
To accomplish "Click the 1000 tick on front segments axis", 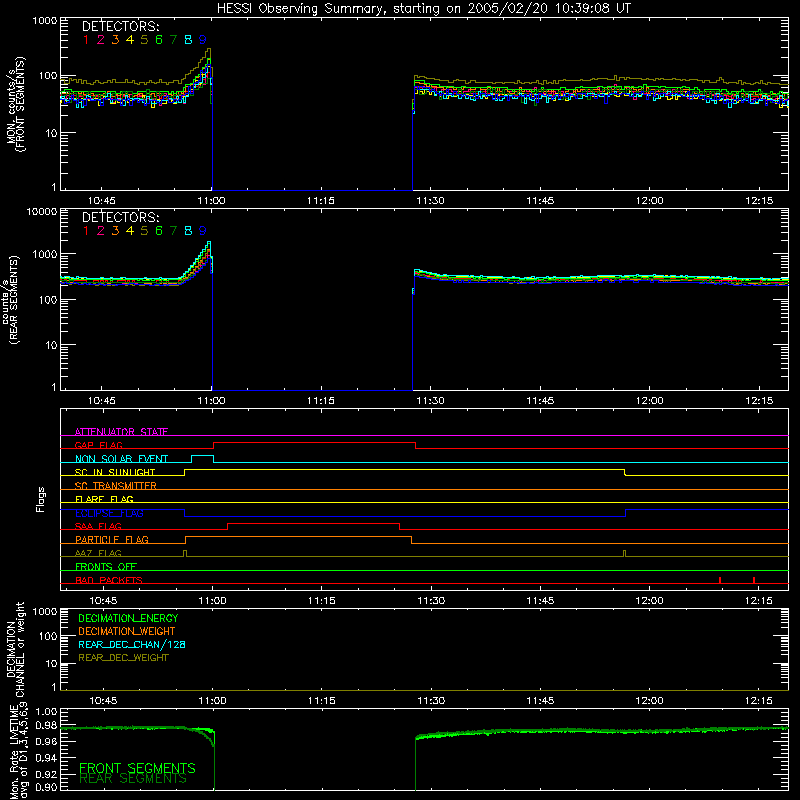I will coord(44,21).
